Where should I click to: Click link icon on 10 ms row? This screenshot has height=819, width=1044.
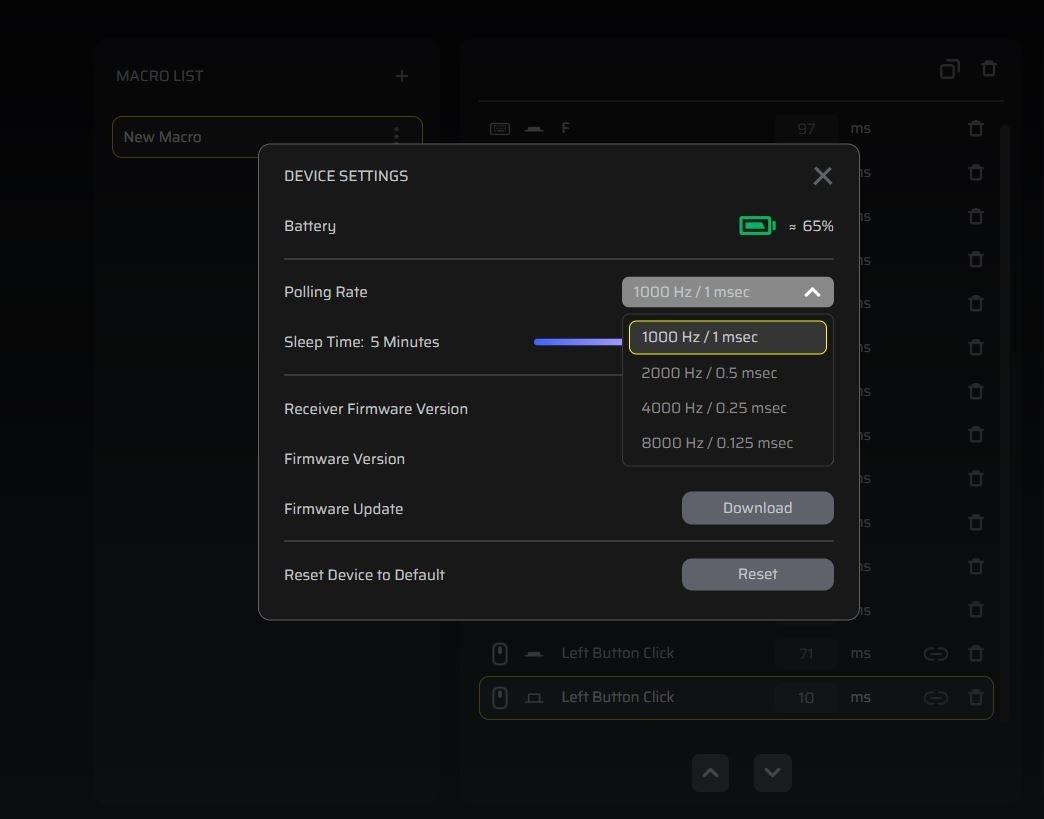coord(935,698)
